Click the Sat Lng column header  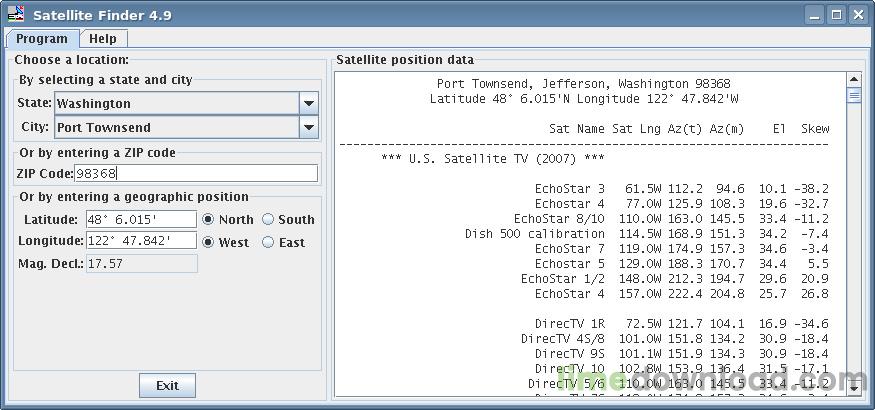point(636,129)
